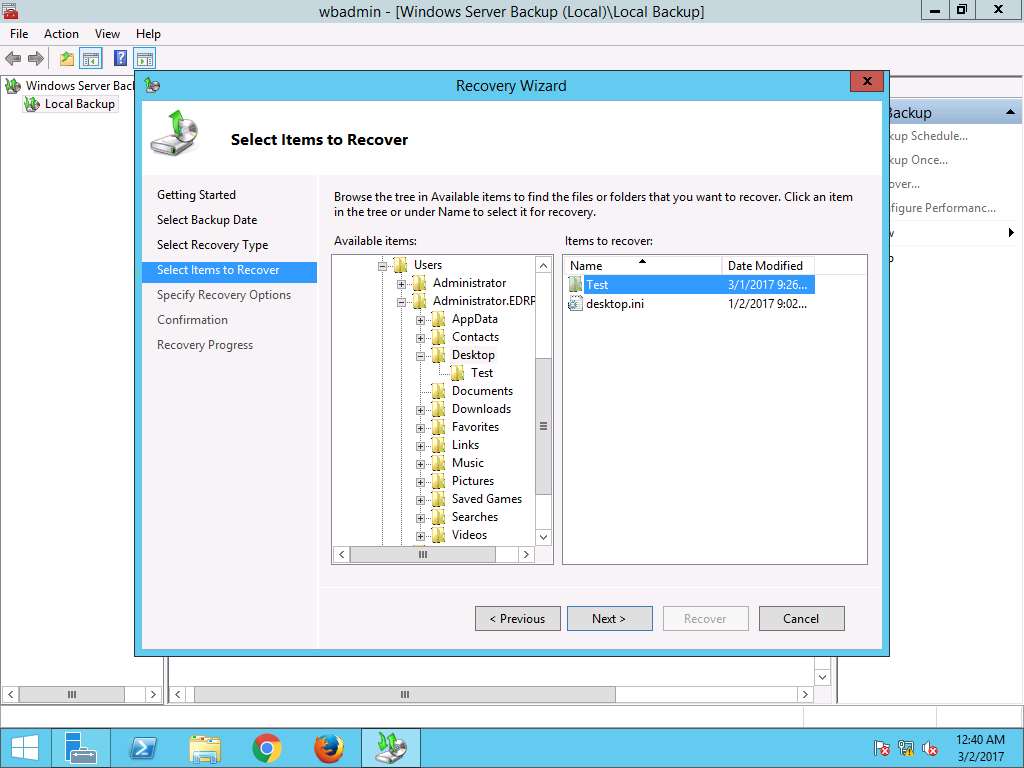
Task: Select the Videos folder in the tree
Action: point(469,534)
